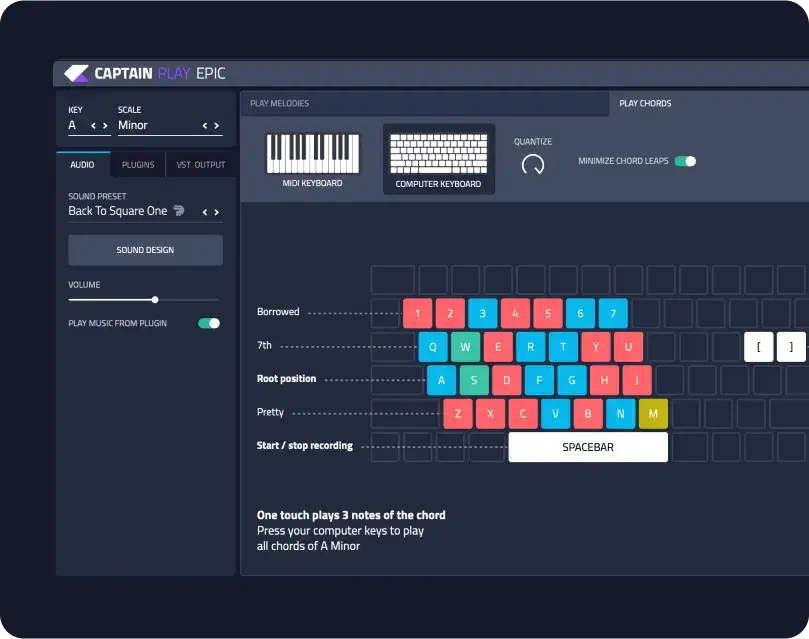809x639 pixels.
Task: Switch to the Play Melodies tab
Action: (279, 103)
